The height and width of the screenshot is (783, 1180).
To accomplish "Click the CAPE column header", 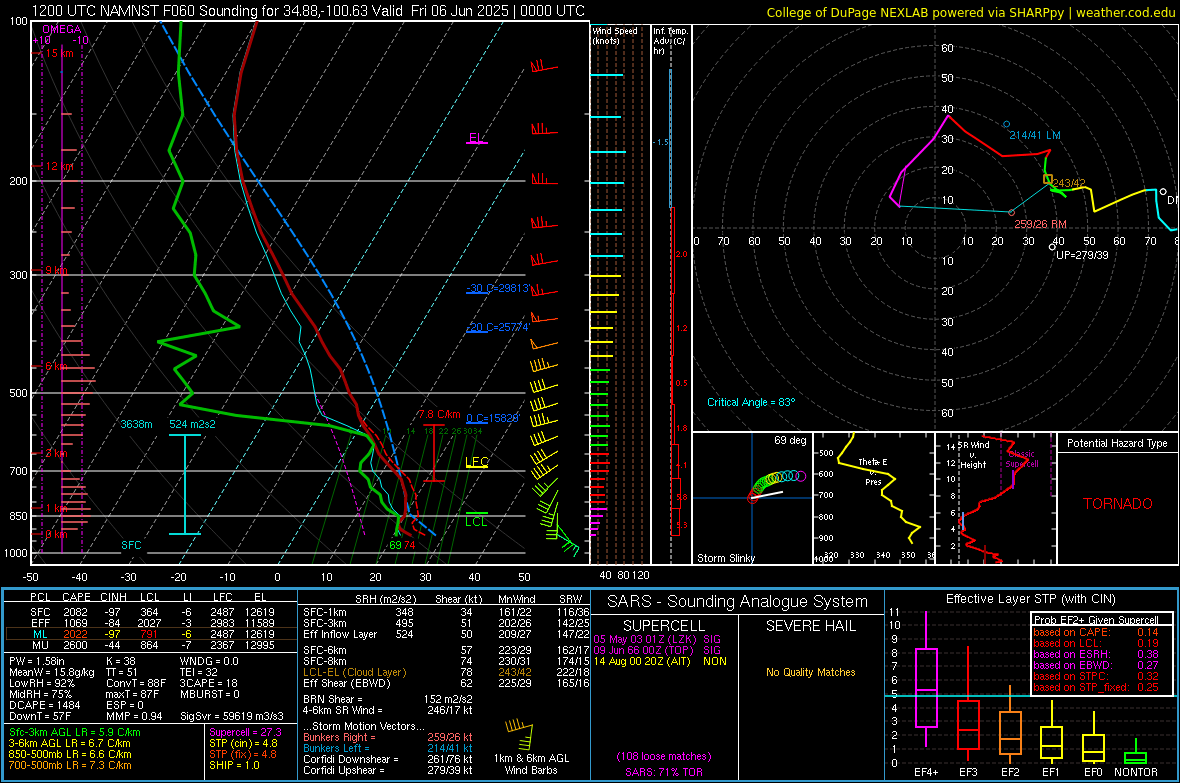I will pos(76,597).
